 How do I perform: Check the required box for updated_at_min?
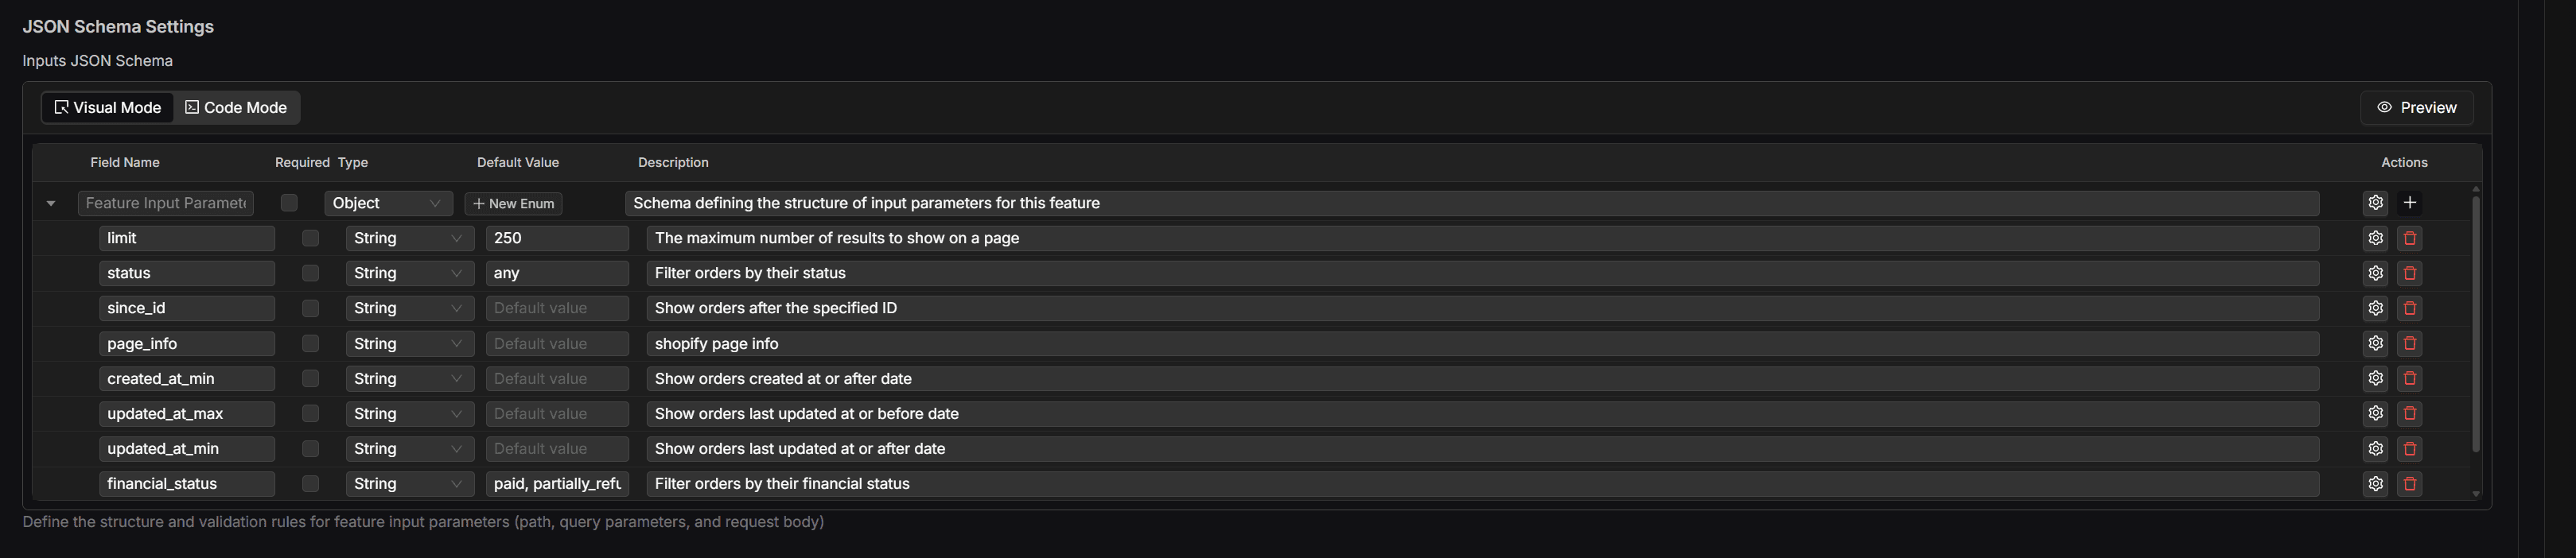tap(310, 448)
